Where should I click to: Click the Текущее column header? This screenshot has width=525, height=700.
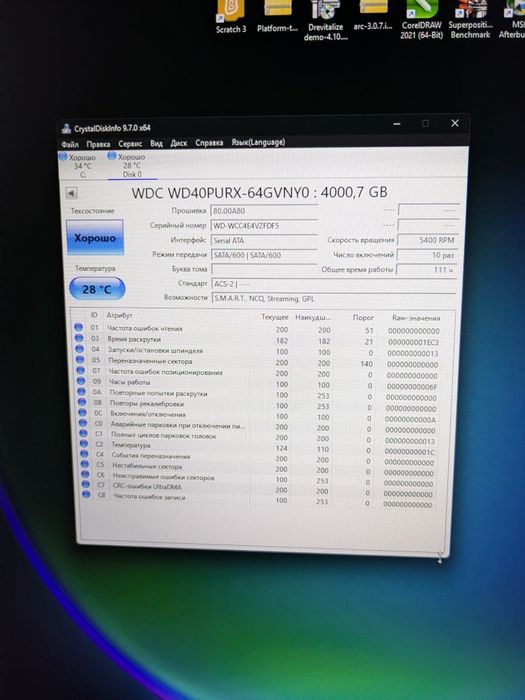[275, 317]
